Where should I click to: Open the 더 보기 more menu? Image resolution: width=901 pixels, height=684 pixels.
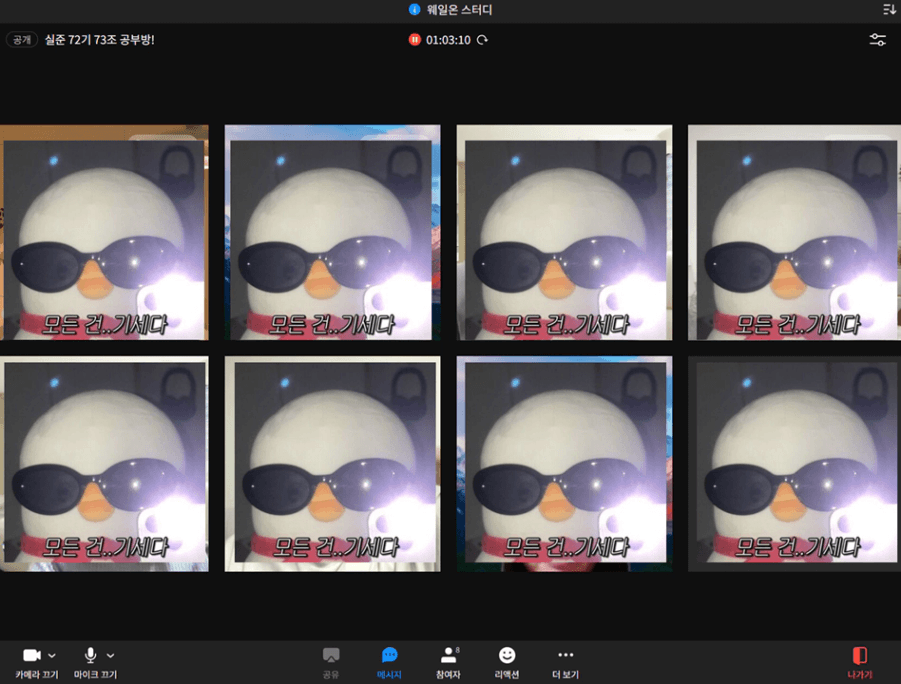[565, 663]
